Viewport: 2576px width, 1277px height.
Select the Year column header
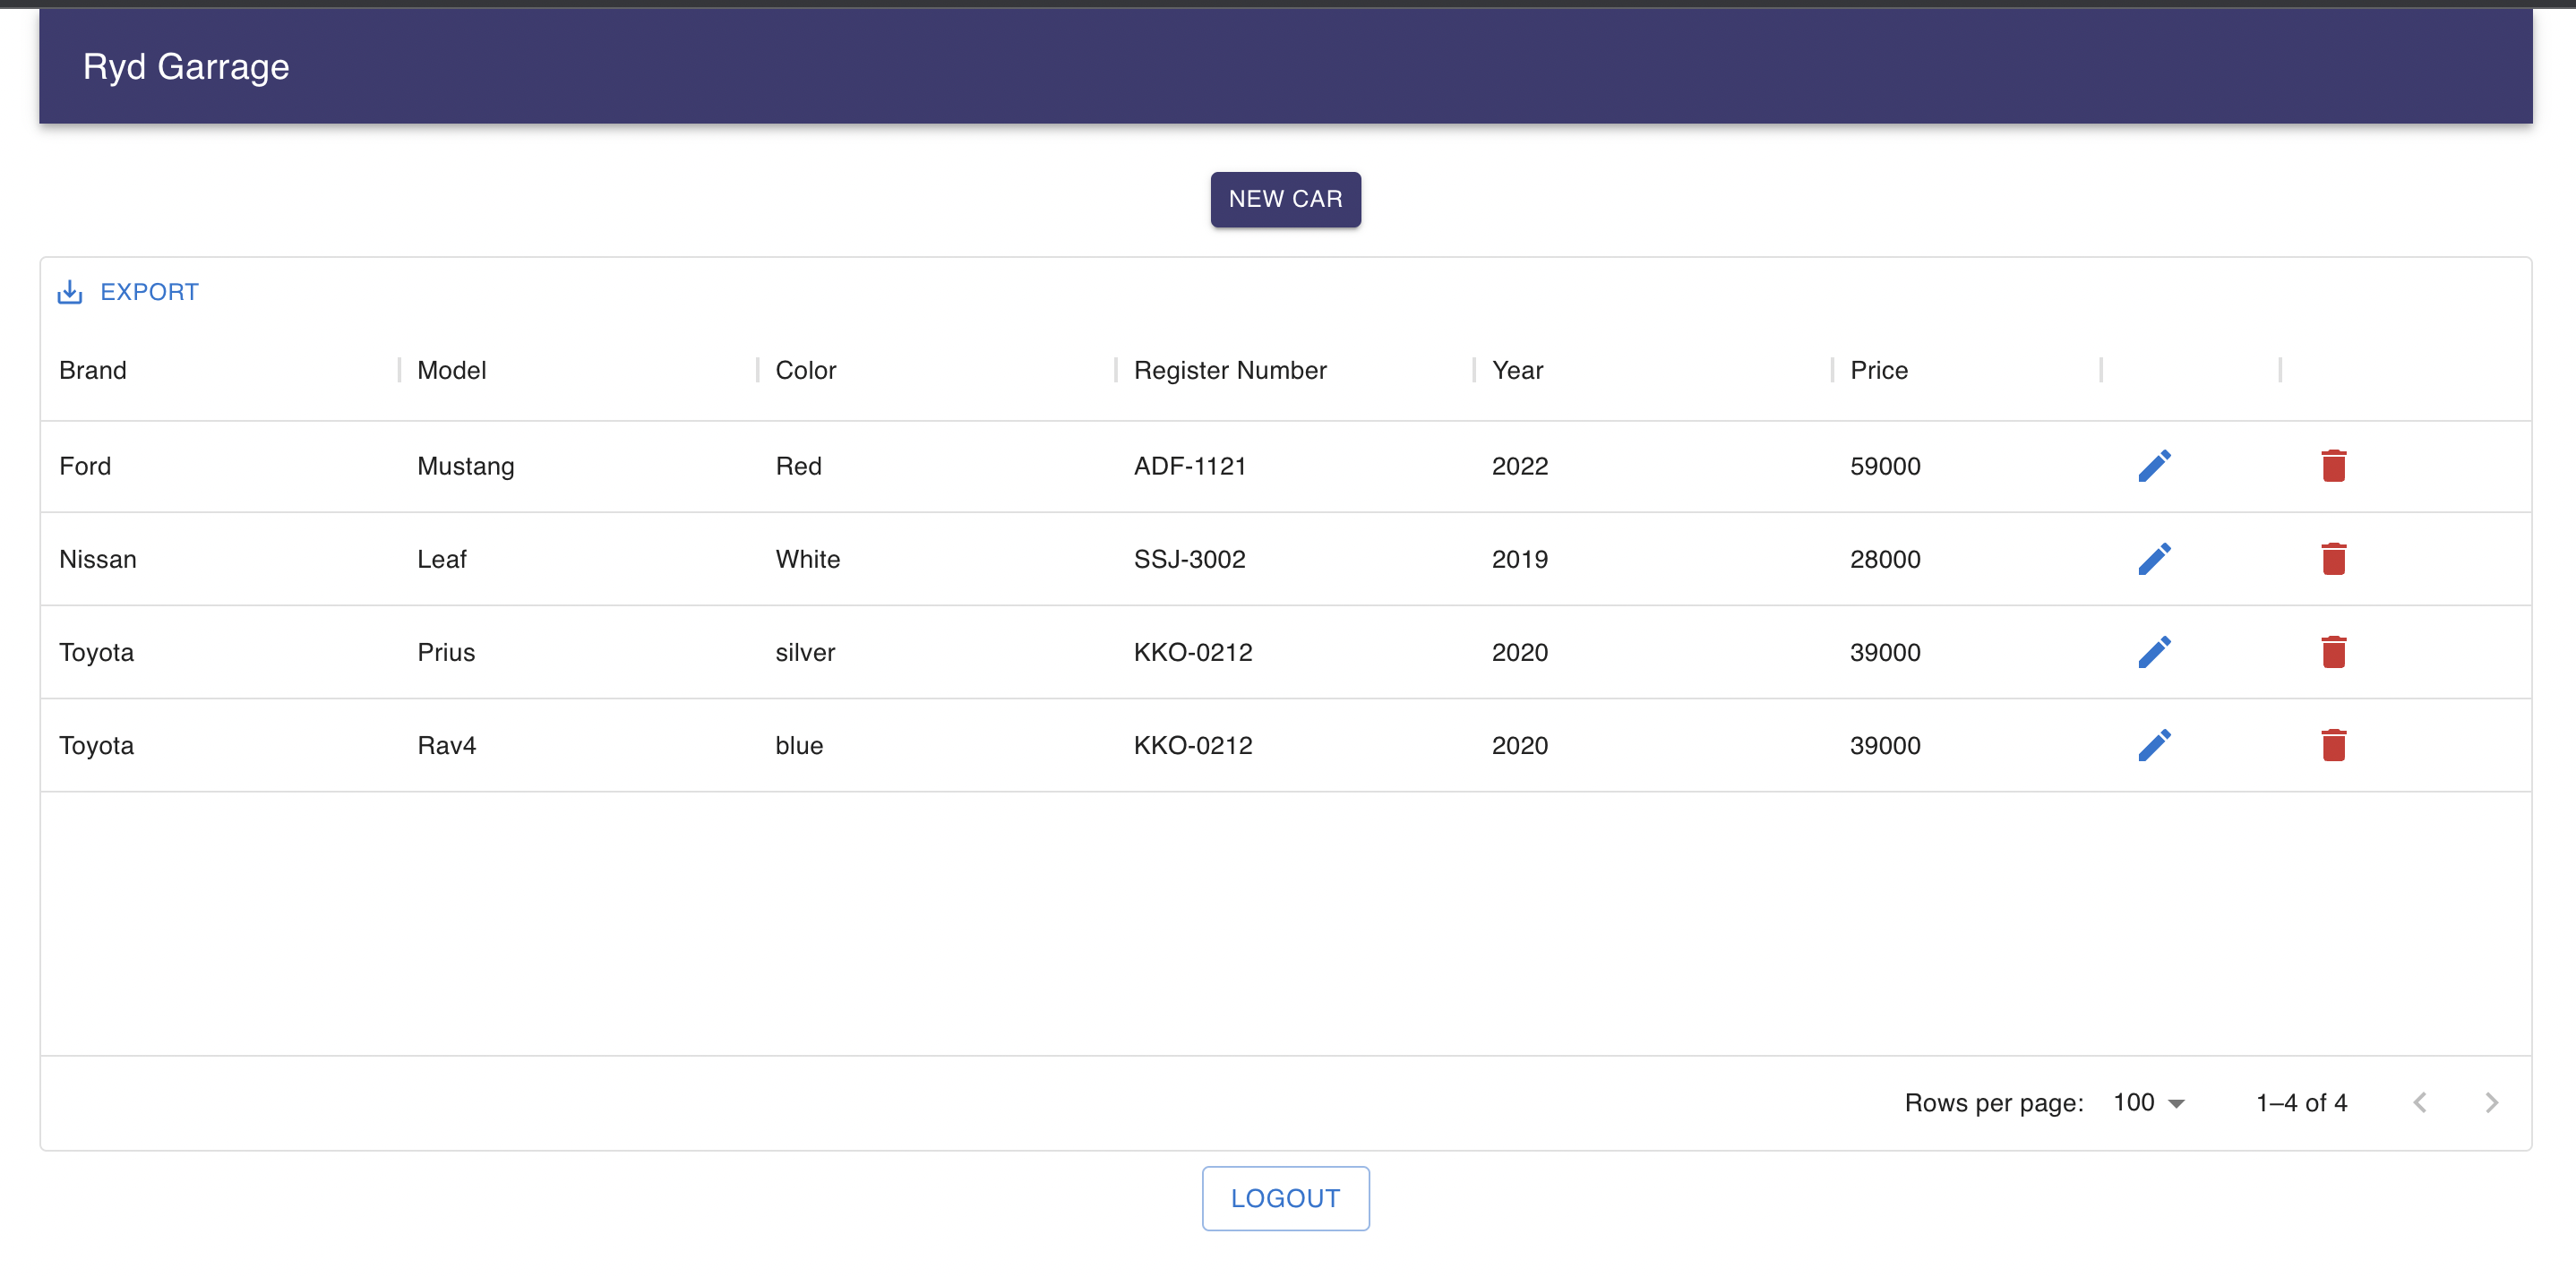pos(1517,370)
